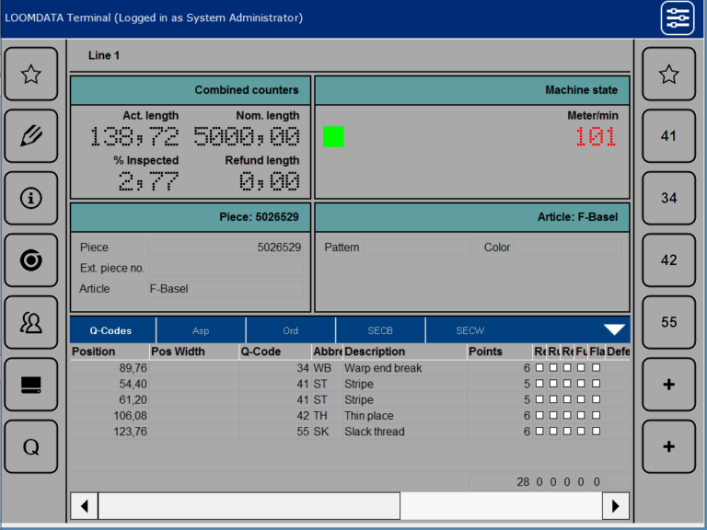Click the star icon in right sidebar
The image size is (707, 530).
pyautogui.click(x=669, y=74)
